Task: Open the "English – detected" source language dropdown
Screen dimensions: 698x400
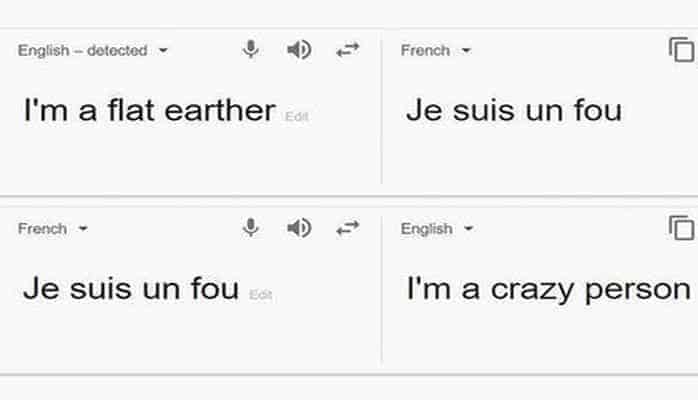Action: [x=163, y=51]
